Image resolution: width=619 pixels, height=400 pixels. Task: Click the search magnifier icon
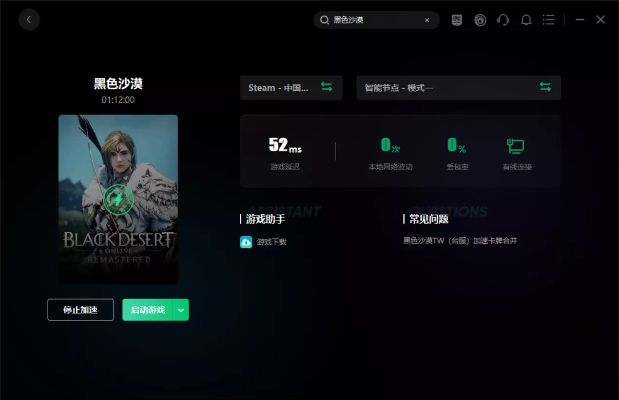(x=324, y=20)
